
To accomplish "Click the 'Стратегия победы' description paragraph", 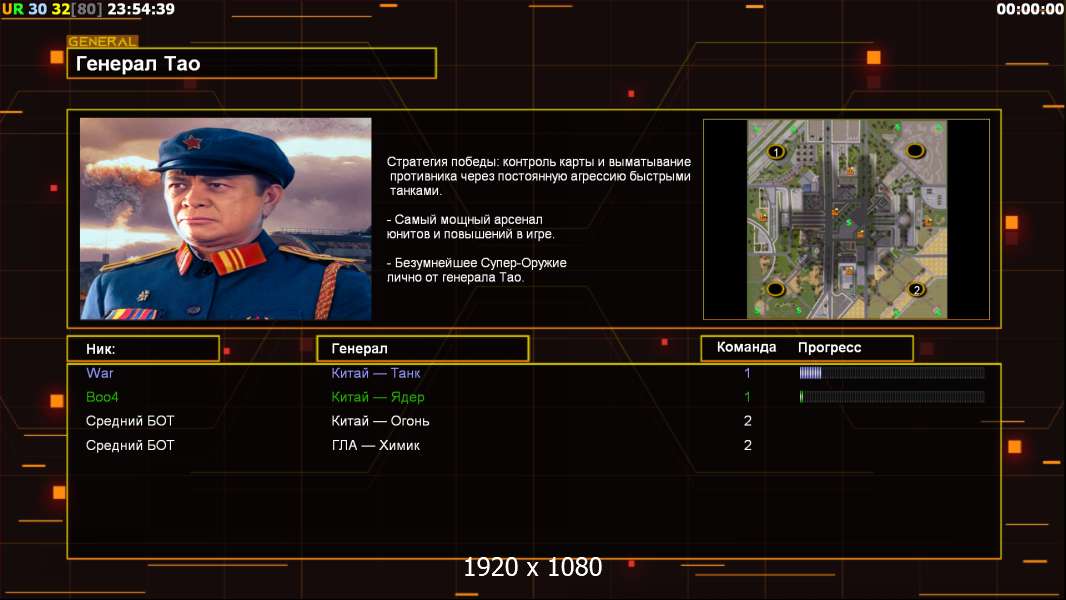I will (x=538, y=176).
